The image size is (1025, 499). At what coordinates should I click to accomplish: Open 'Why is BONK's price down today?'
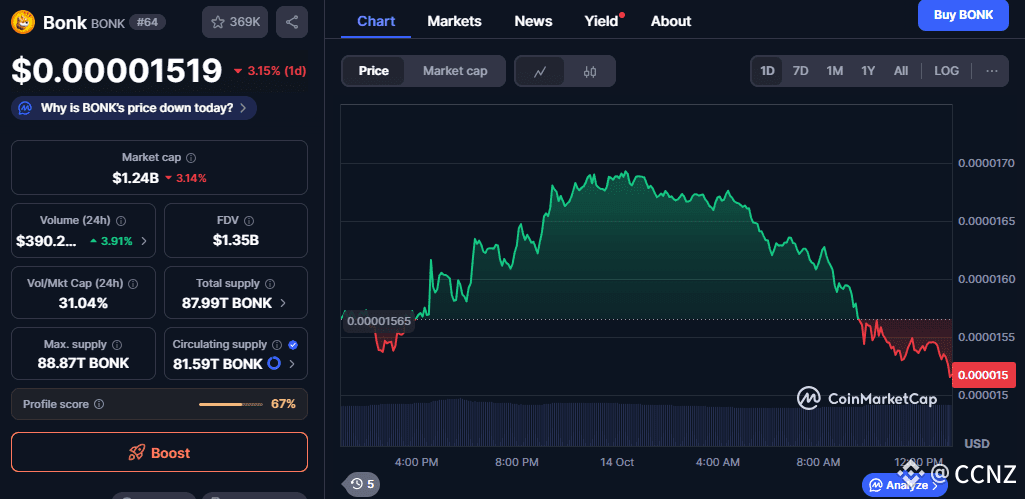click(x=134, y=108)
